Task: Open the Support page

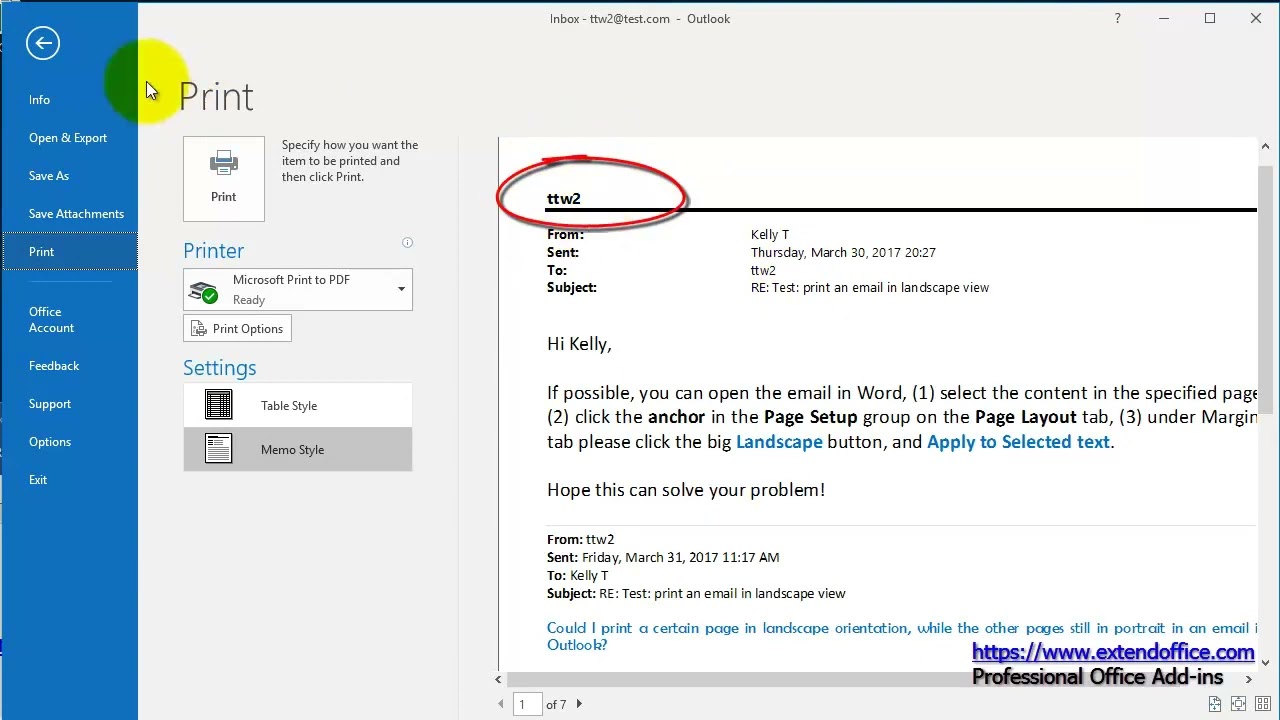Action: [50, 404]
